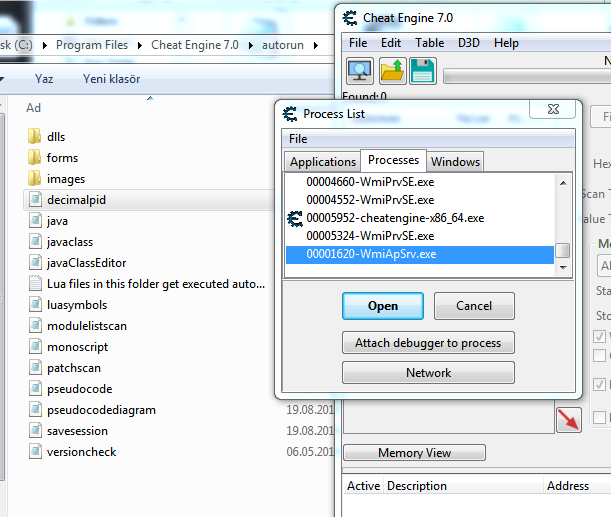Click the open cheat table folder icon

point(392,71)
